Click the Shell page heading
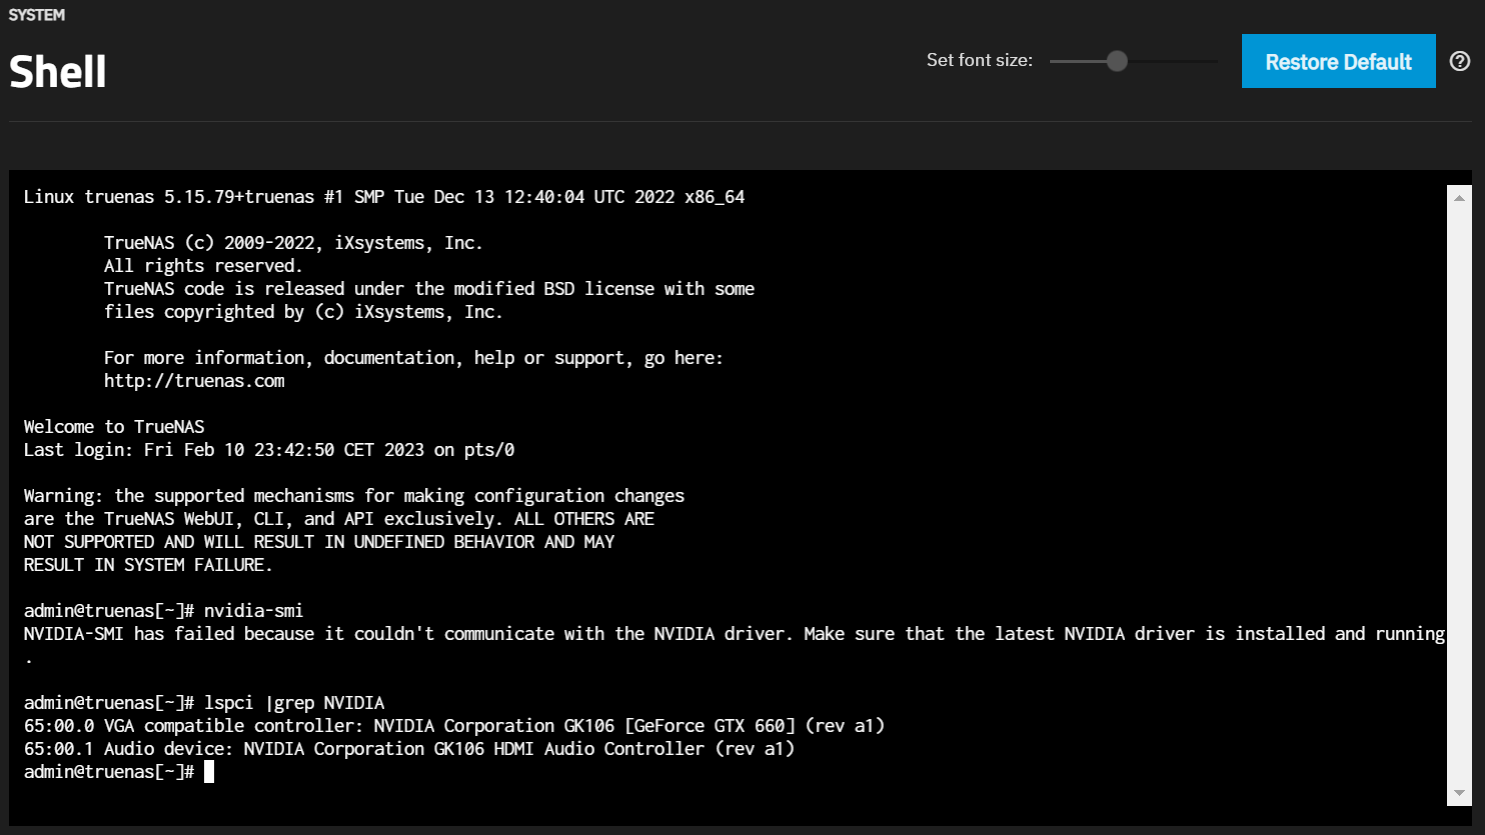This screenshot has height=835, width=1485. click(58, 72)
